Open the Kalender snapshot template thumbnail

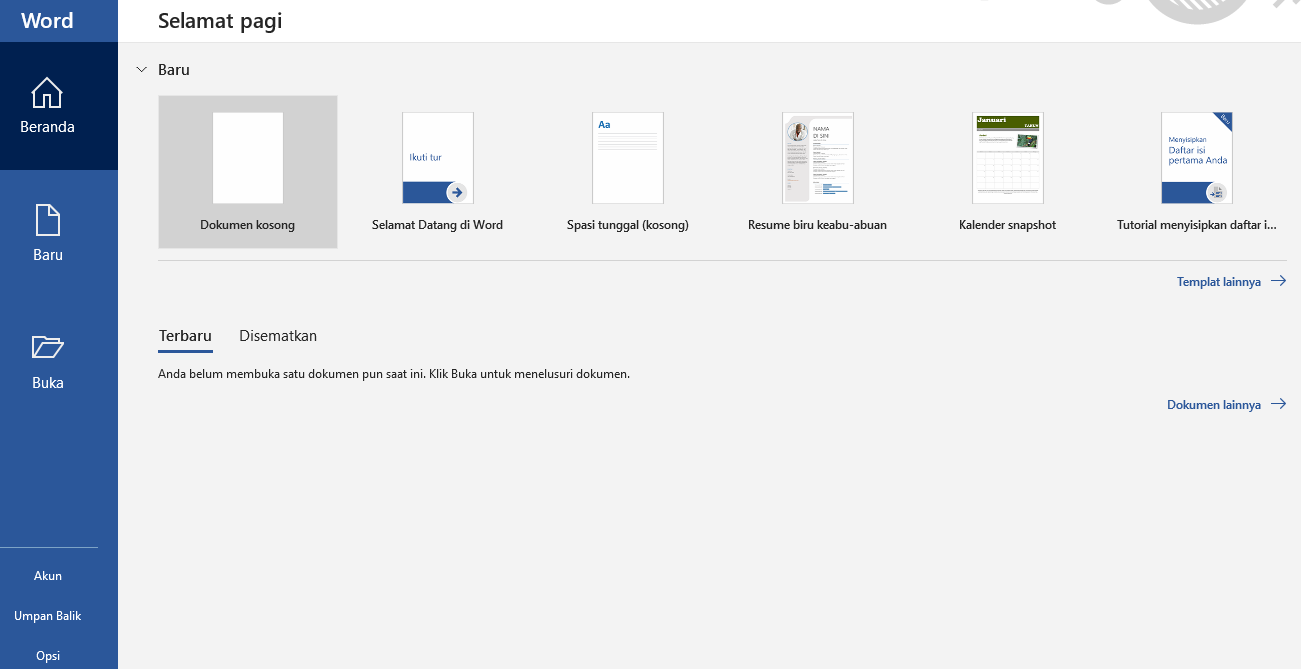(x=1008, y=158)
